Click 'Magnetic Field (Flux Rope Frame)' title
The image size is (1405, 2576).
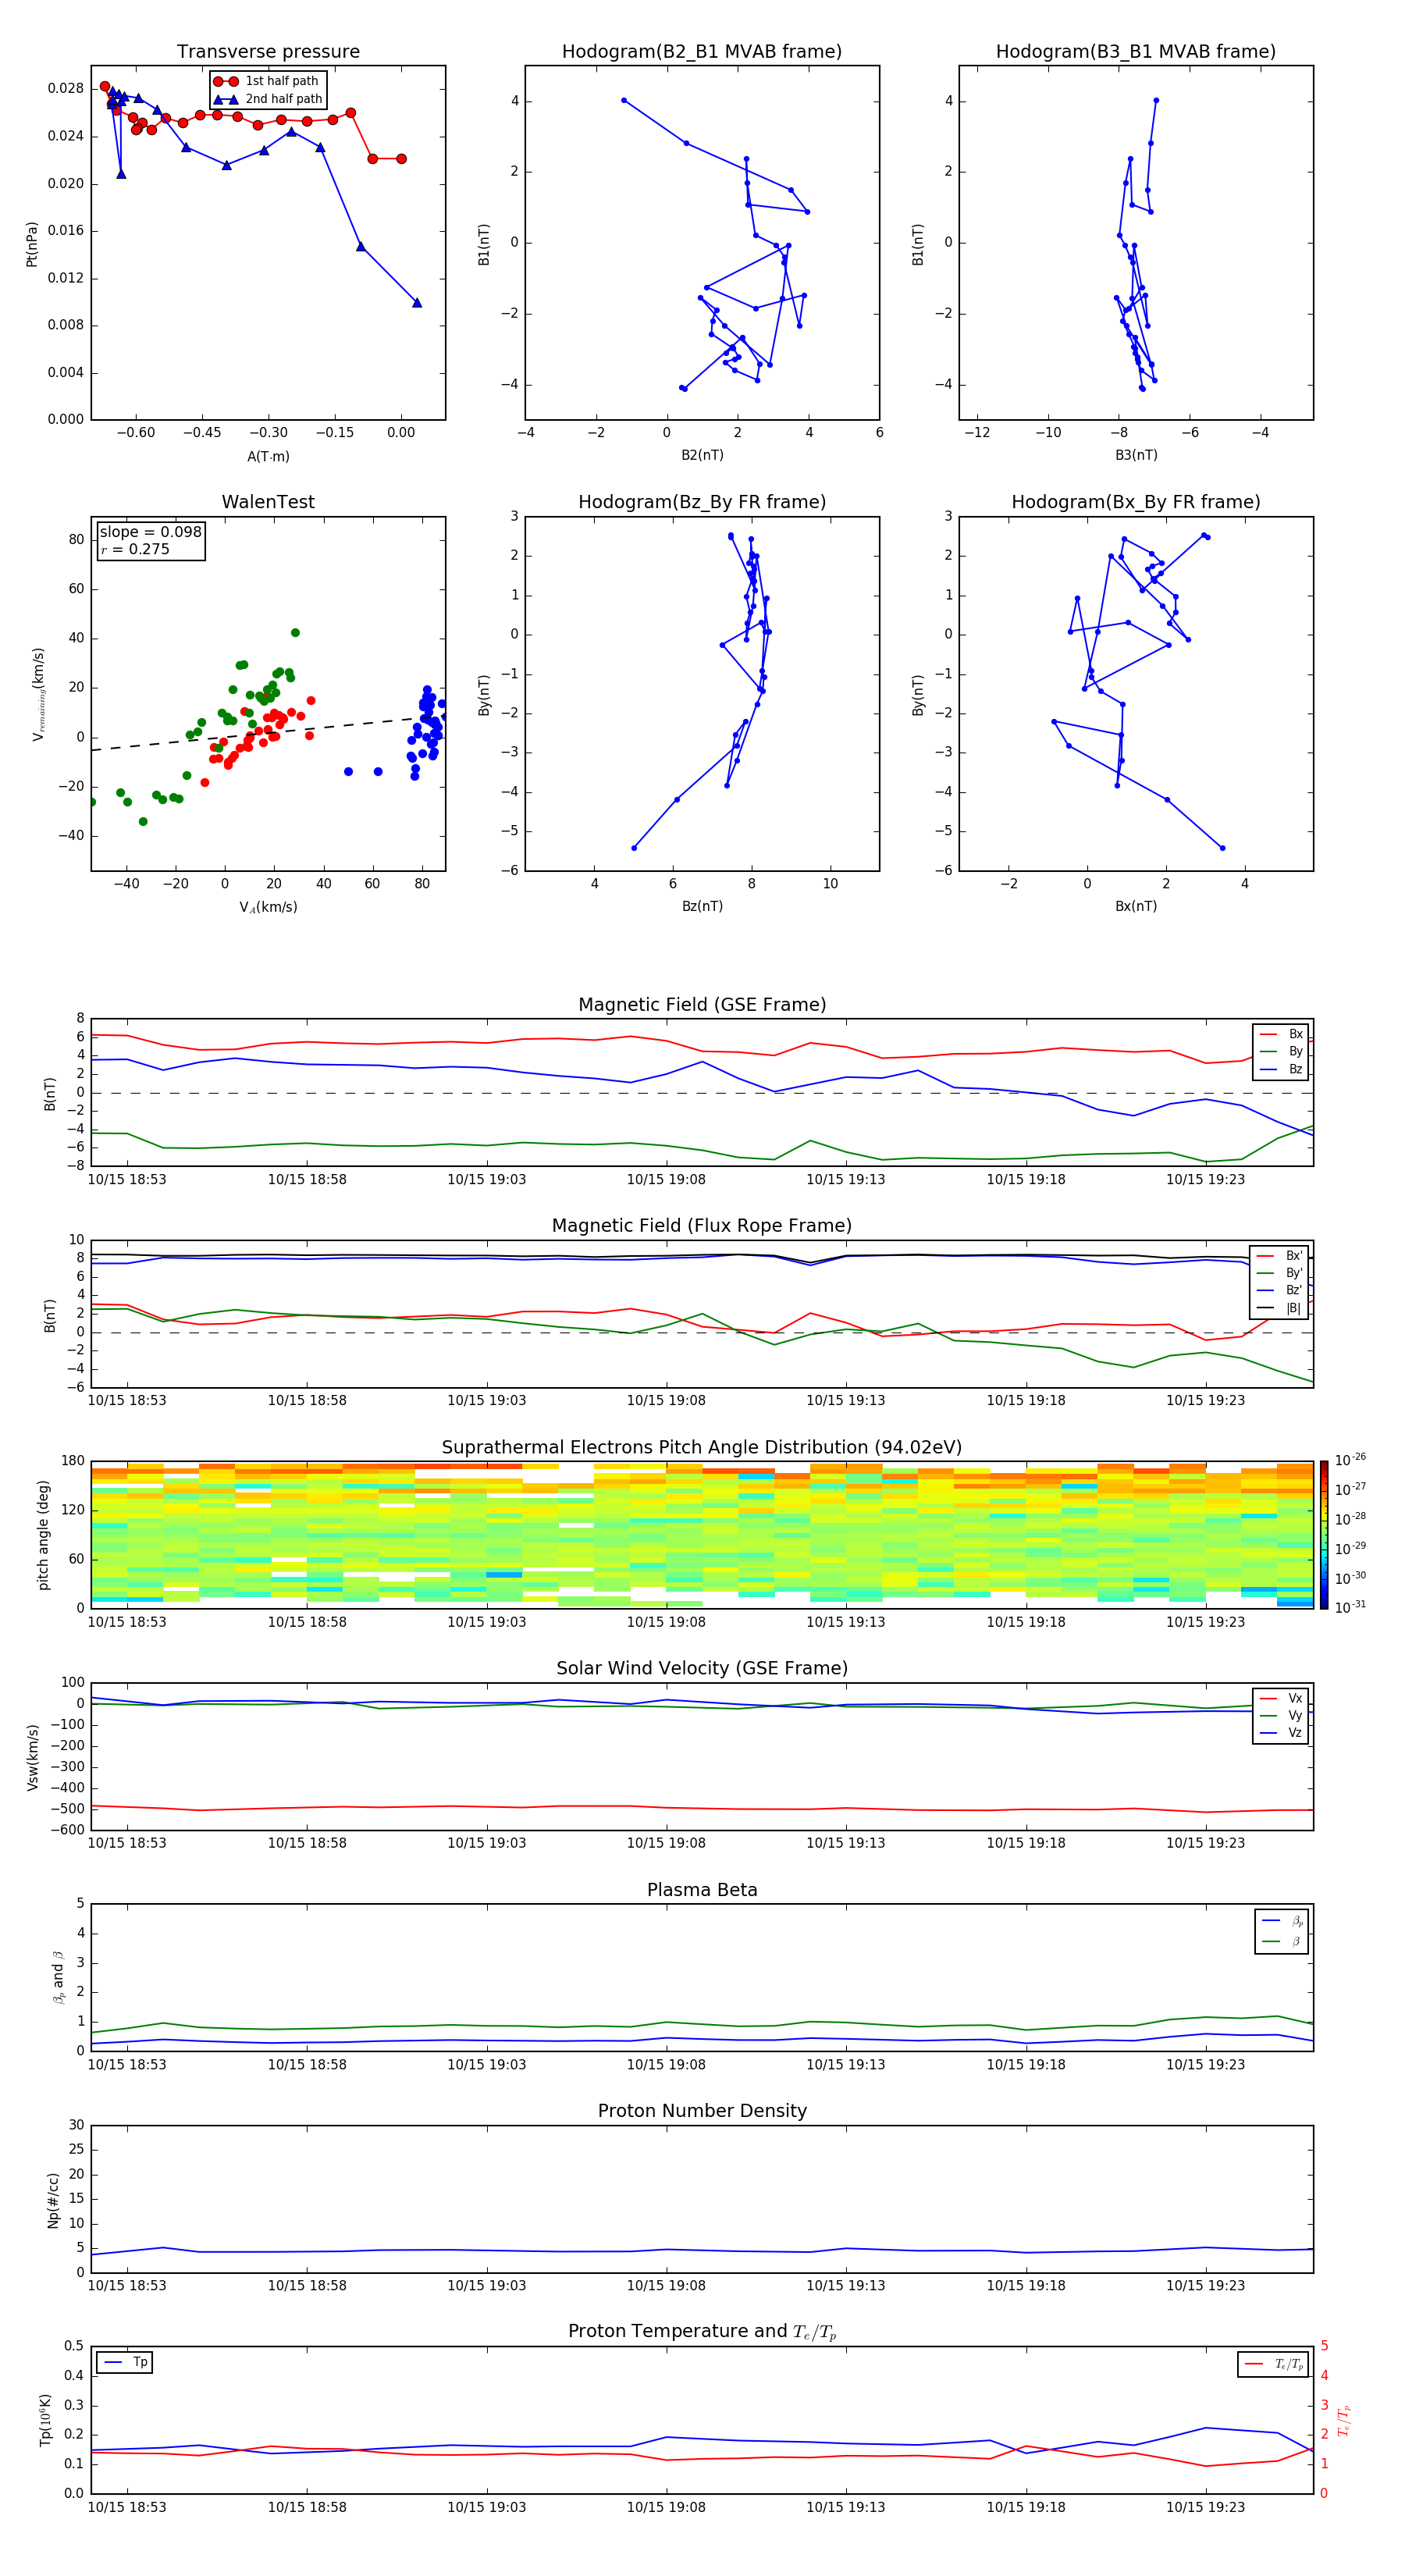702,1226
